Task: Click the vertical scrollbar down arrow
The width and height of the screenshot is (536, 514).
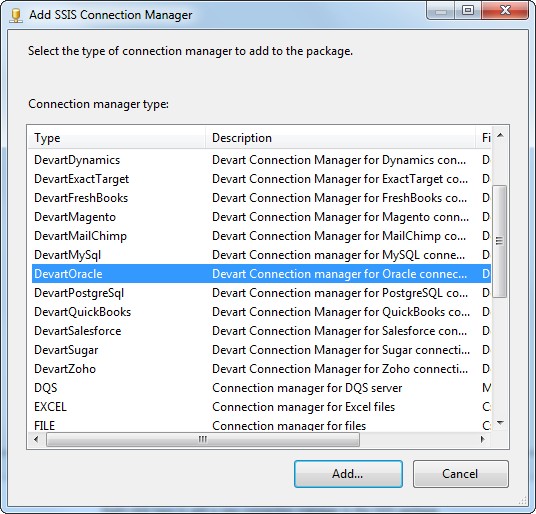Action: click(500, 423)
